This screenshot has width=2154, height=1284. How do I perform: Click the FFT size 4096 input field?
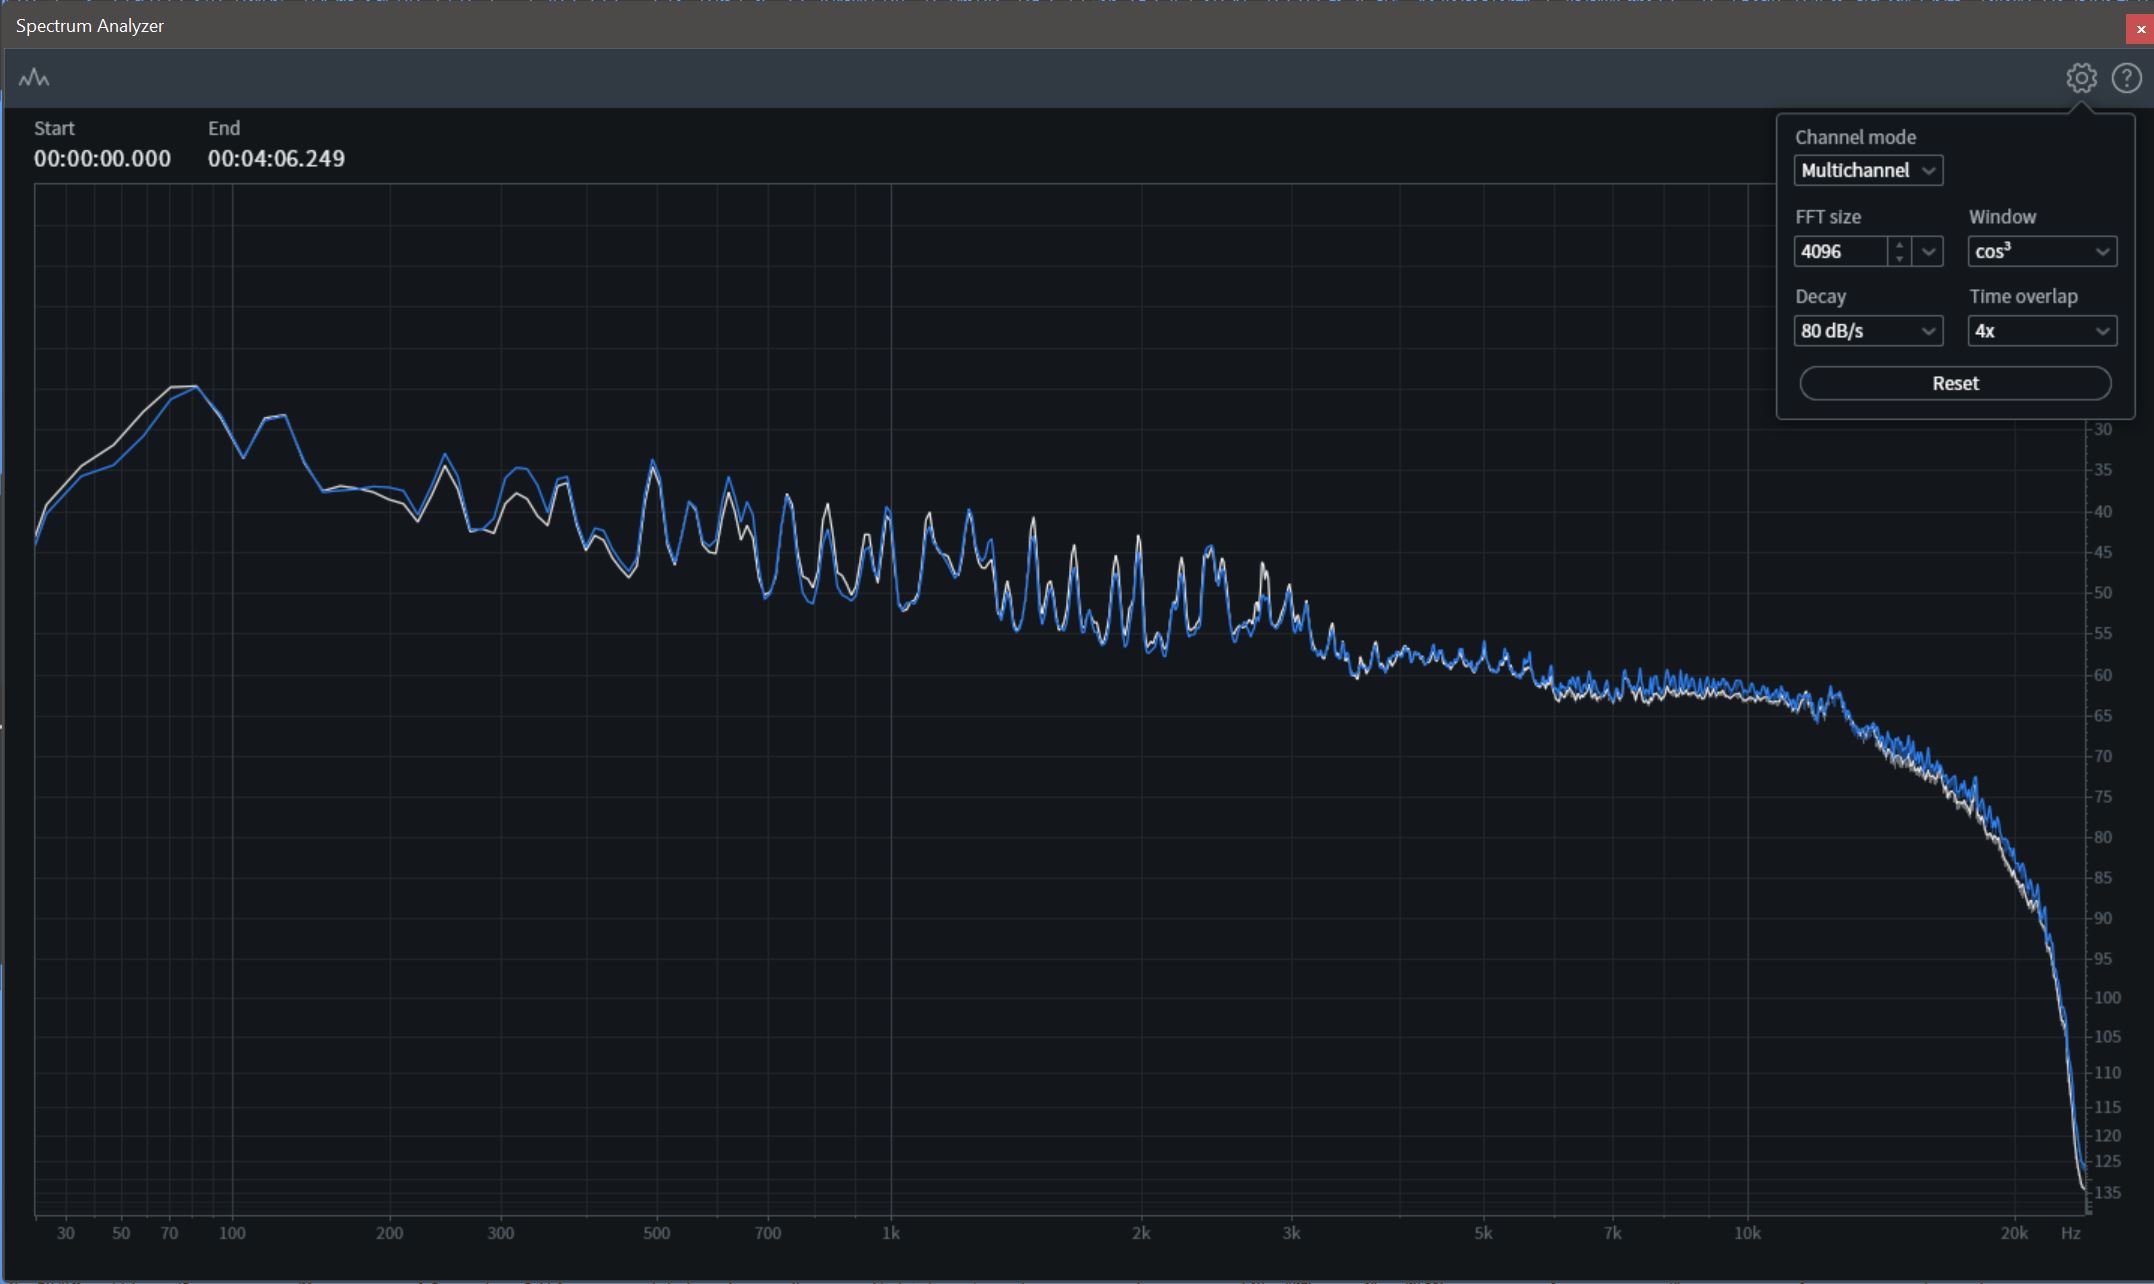tap(1840, 252)
